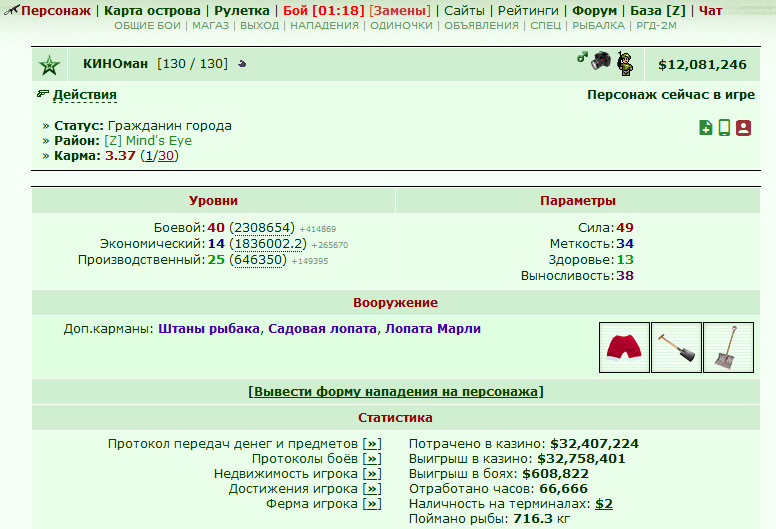Click the terminals cash $2 link

(x=604, y=504)
